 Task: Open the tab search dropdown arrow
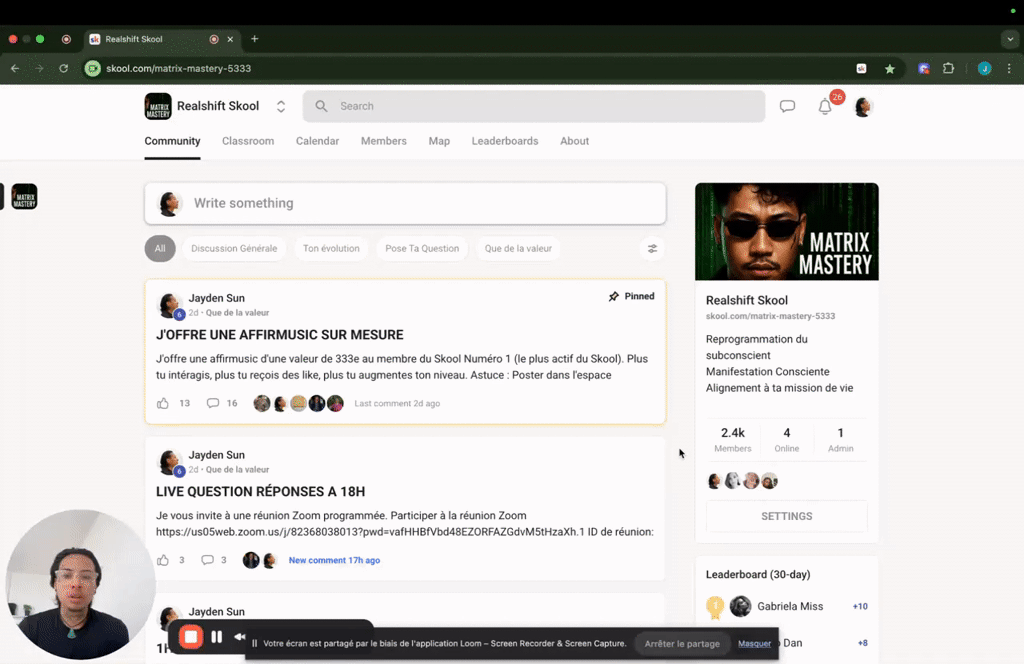coord(1010,39)
